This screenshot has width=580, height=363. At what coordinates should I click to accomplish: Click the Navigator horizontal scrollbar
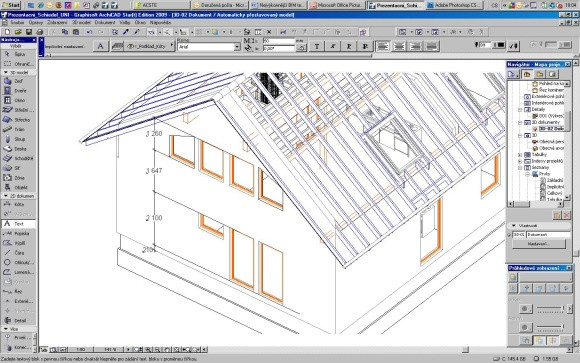[536, 204]
